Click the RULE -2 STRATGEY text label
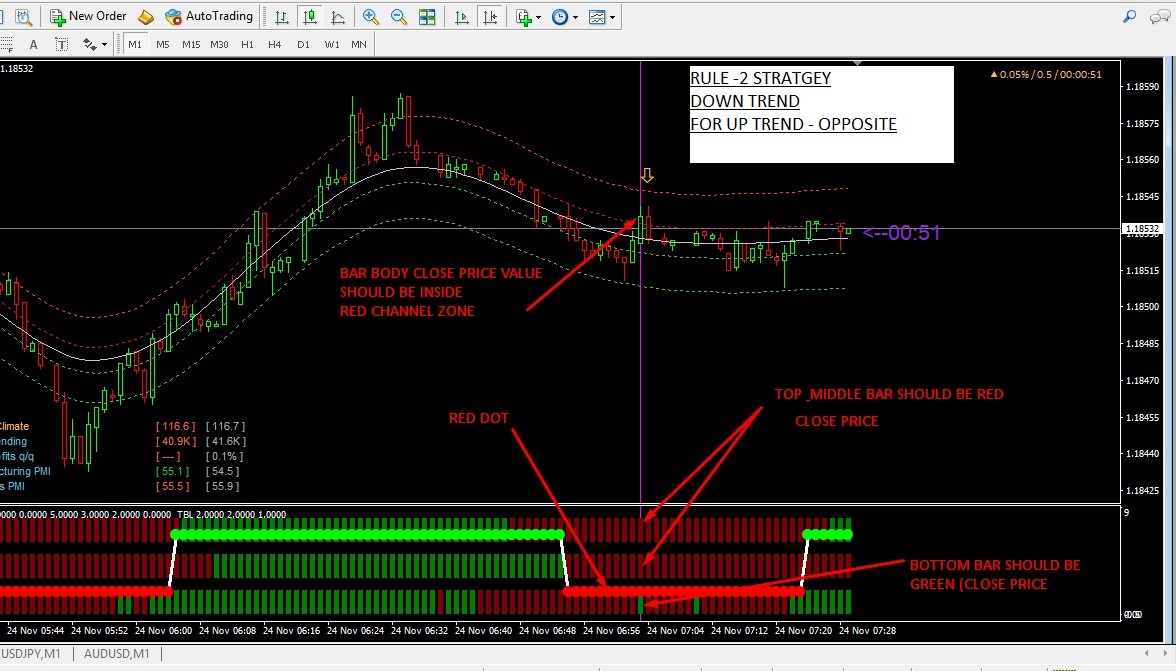The height and width of the screenshot is (671, 1176). pos(760,78)
